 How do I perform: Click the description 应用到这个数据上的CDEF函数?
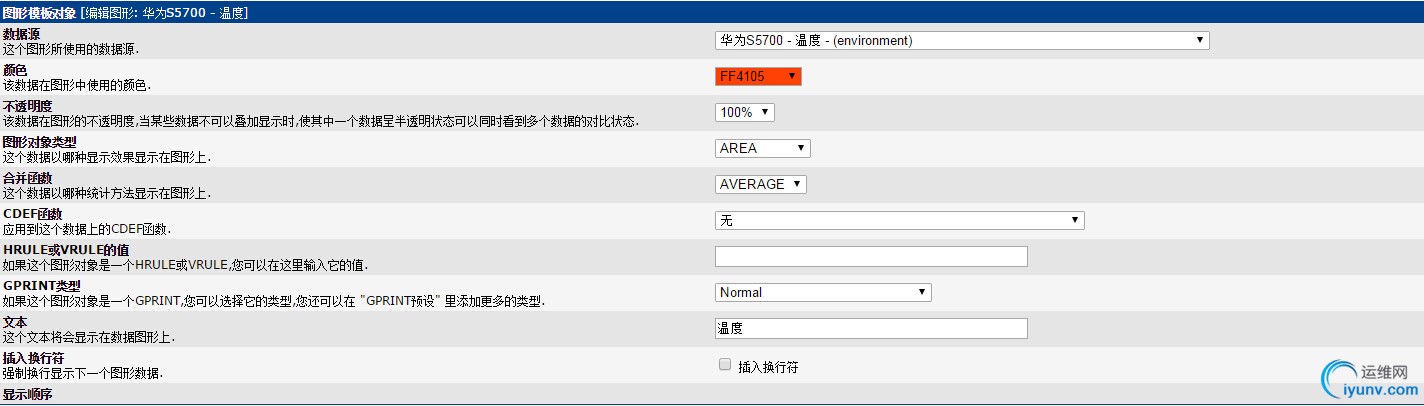click(x=86, y=229)
